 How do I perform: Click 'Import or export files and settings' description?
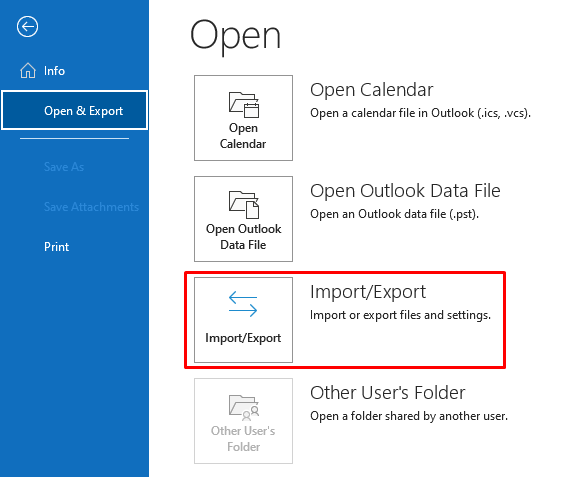pos(400,315)
